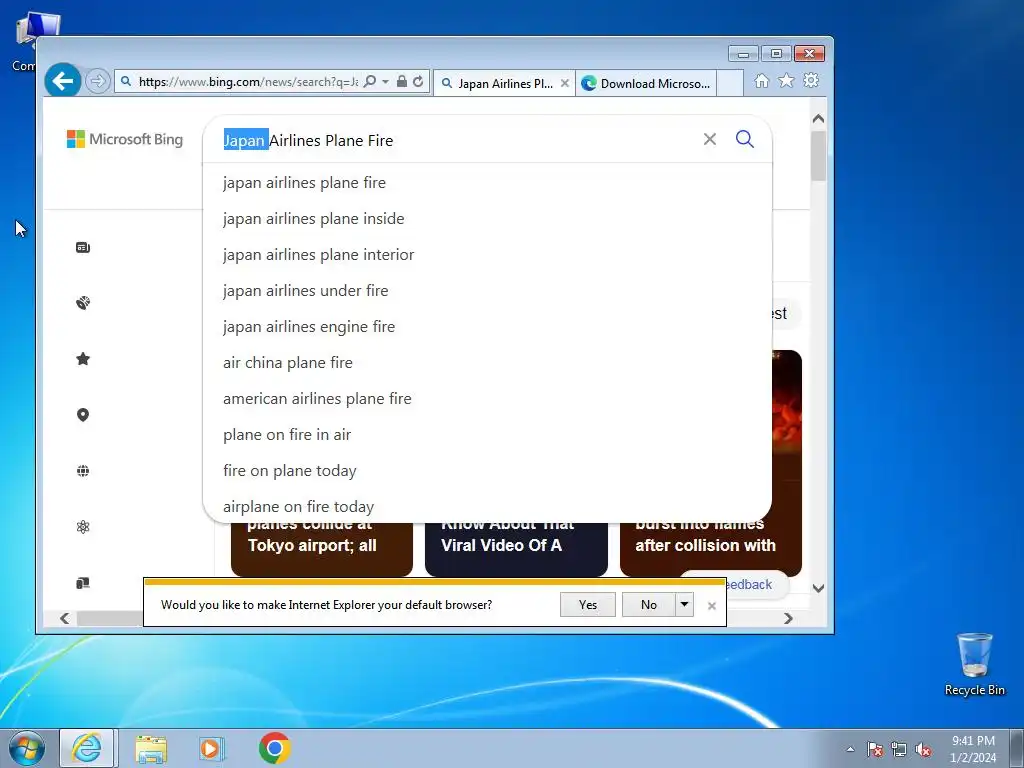Screen dimensions: 1024x768
Task: Pick suggestion 'airplane on fire today'
Action: tap(487, 506)
